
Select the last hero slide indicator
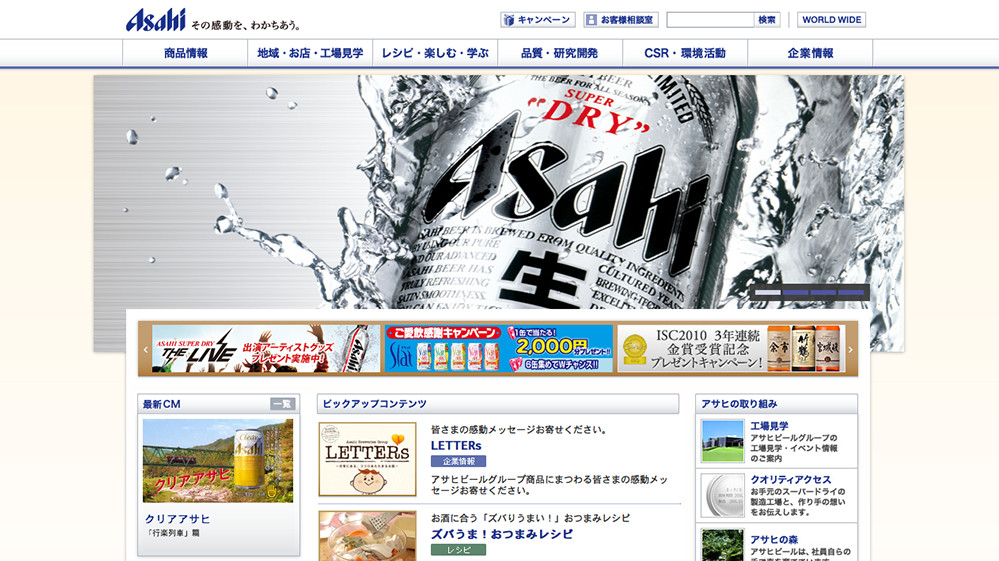(851, 293)
